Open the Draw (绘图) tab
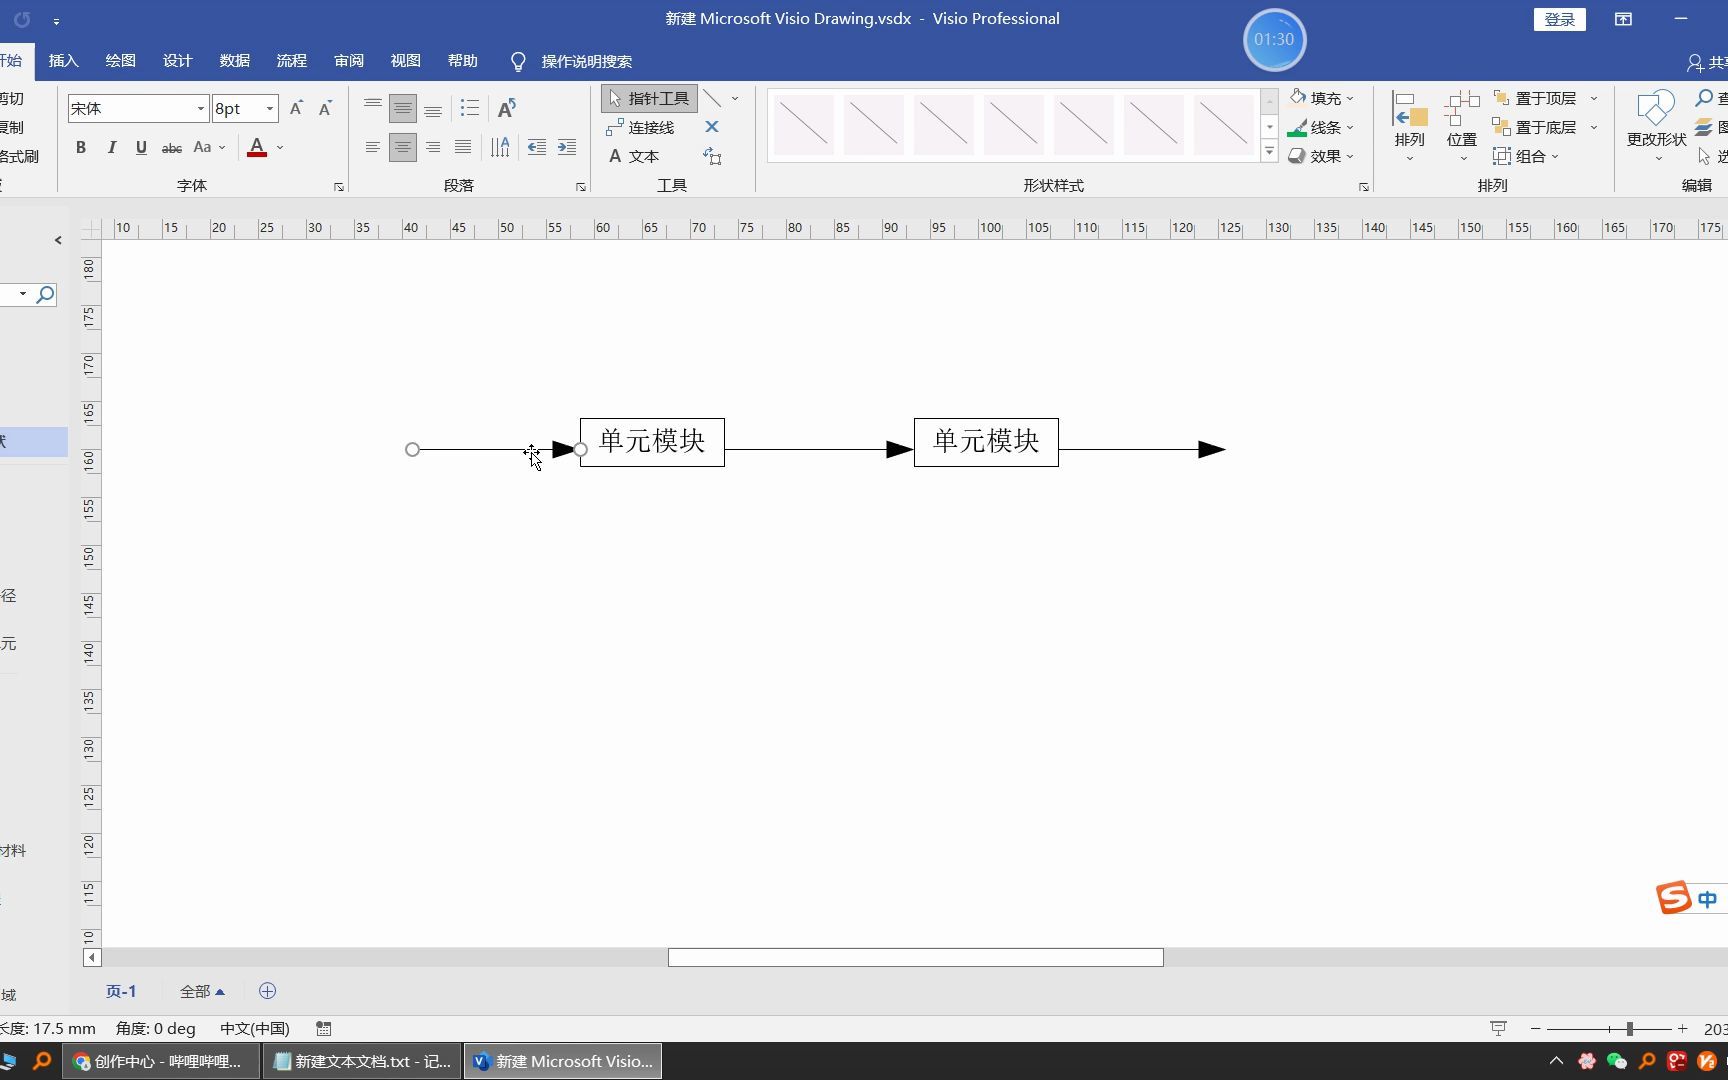Screen dimensions: 1728x1080 [x=120, y=61]
